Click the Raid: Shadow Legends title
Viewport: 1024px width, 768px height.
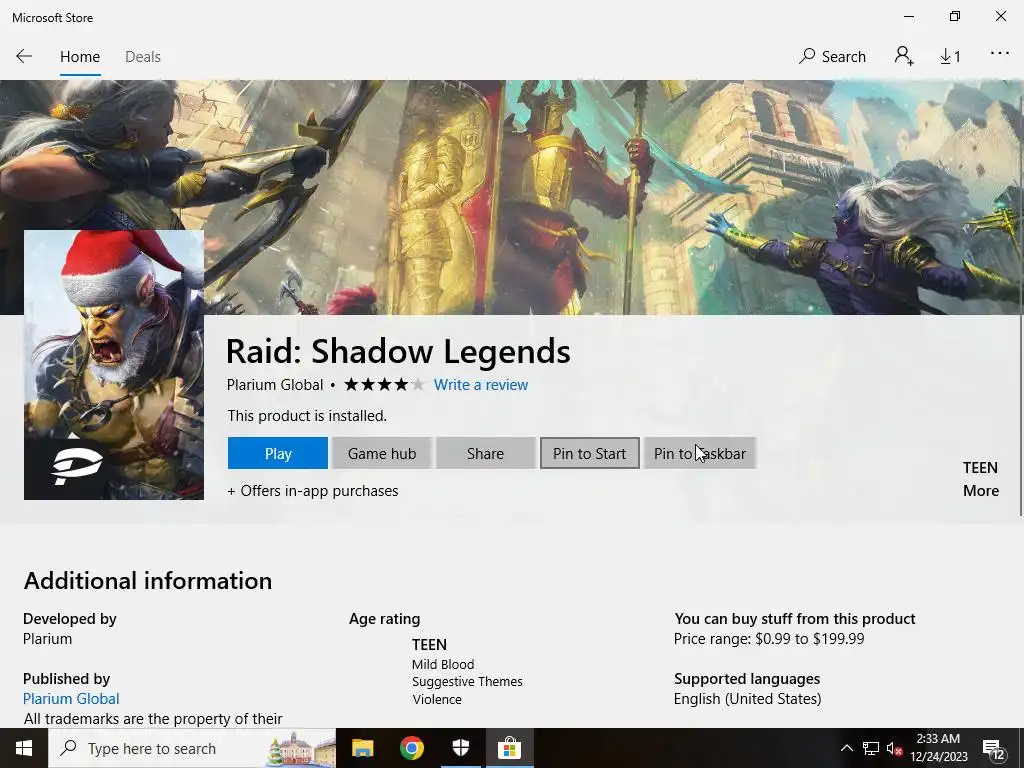click(x=398, y=351)
